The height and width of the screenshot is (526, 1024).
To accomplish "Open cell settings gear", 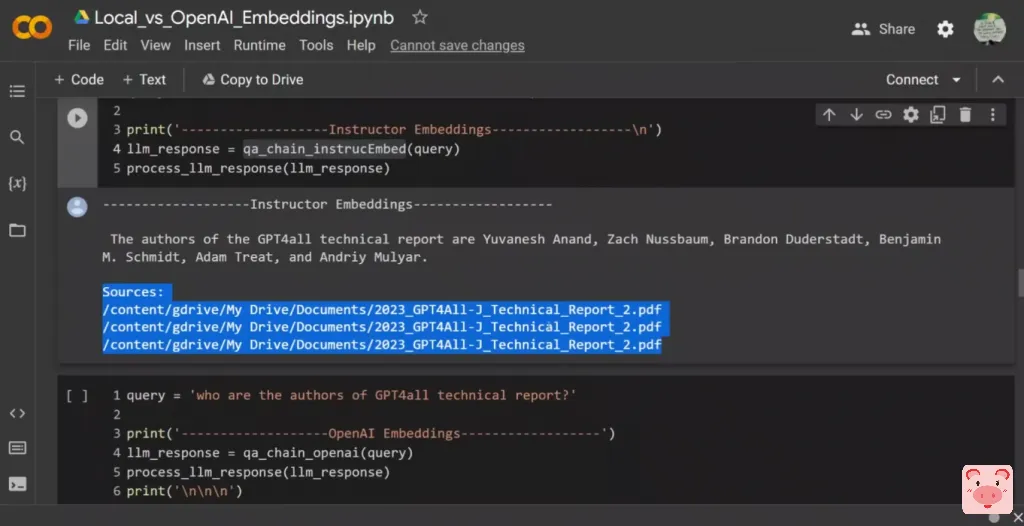I will 910,115.
